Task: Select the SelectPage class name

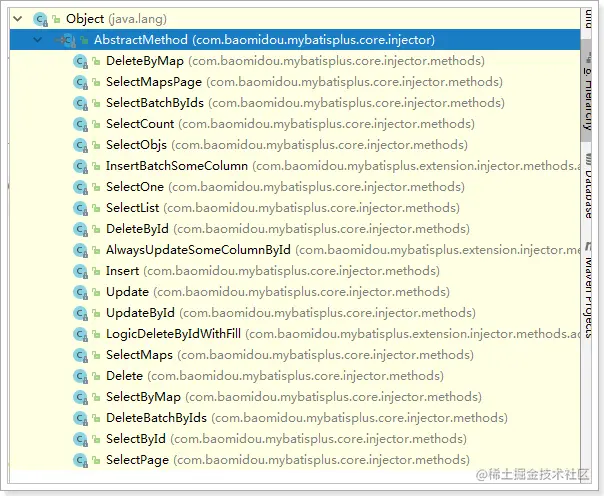Action: pos(137,460)
